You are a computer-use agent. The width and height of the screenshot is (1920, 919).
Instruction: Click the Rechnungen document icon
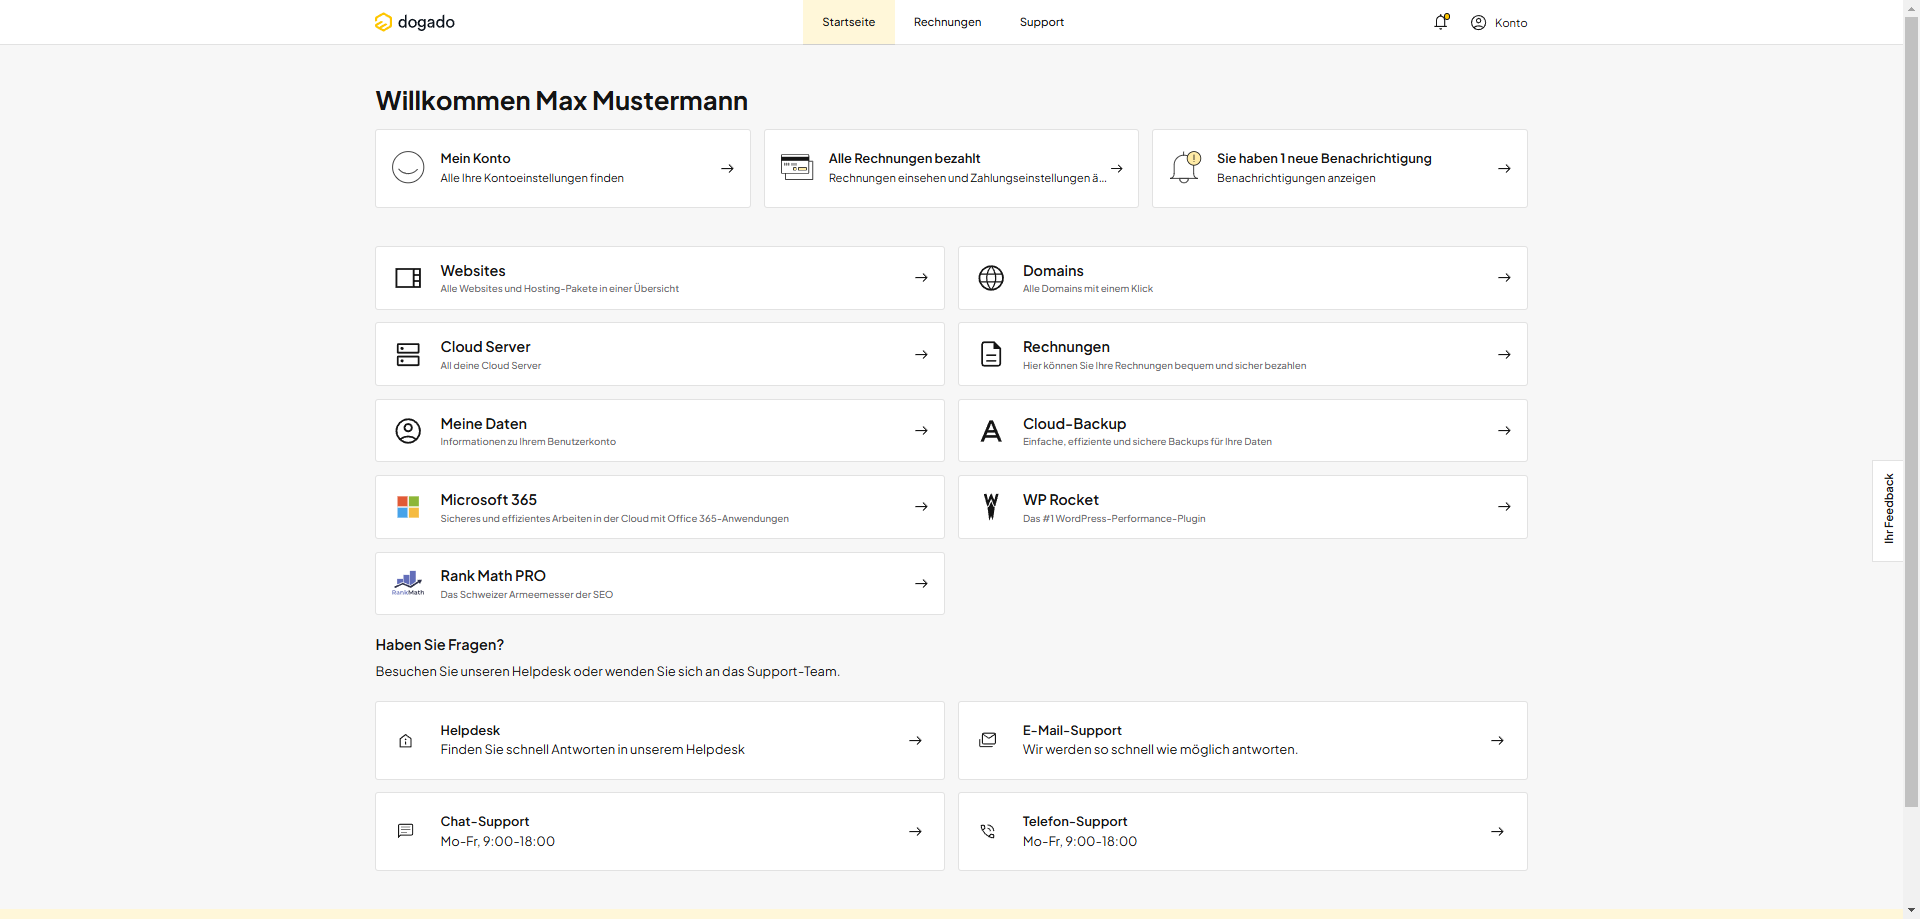pos(991,354)
